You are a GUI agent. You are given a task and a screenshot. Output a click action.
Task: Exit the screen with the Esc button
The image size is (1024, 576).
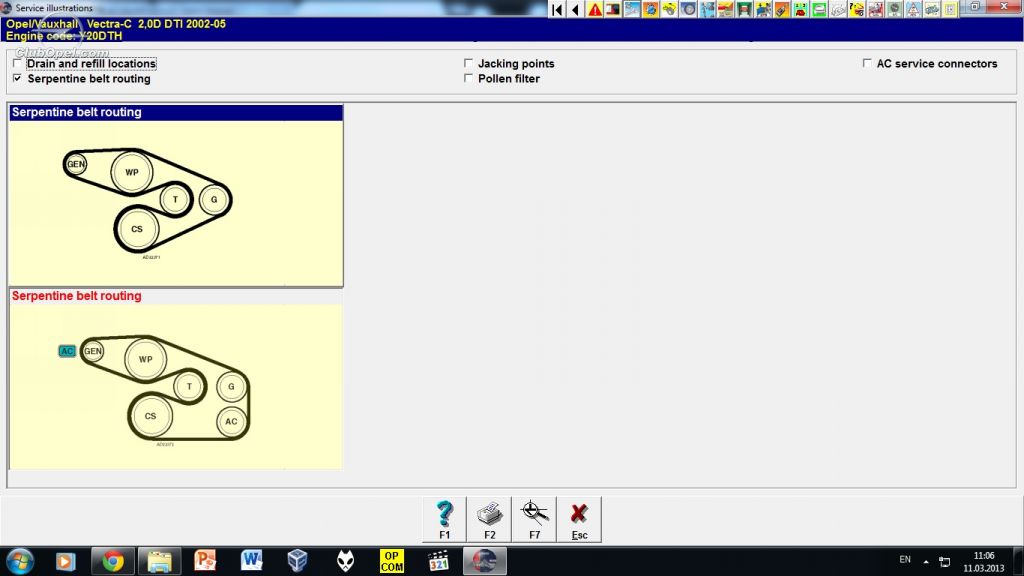click(x=579, y=520)
